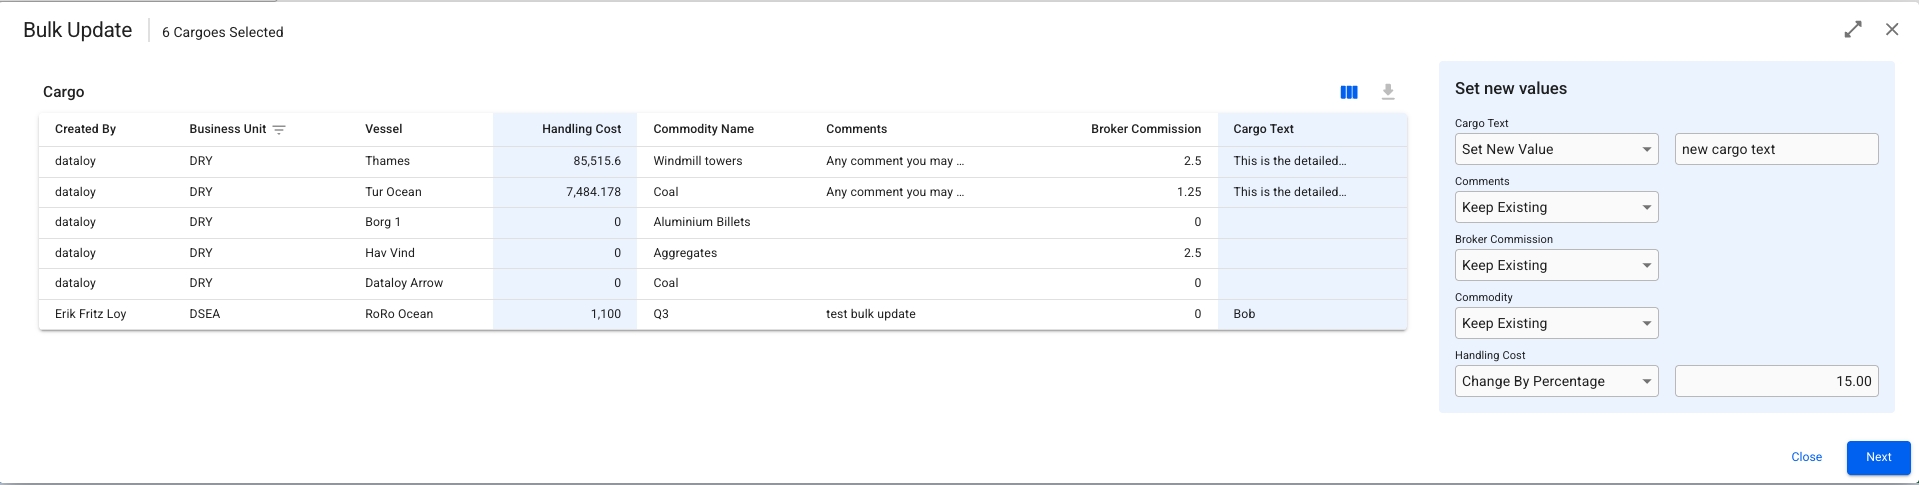Select the RoRo Ocean cargo row
This screenshot has width=1919, height=485.
(x=399, y=314)
